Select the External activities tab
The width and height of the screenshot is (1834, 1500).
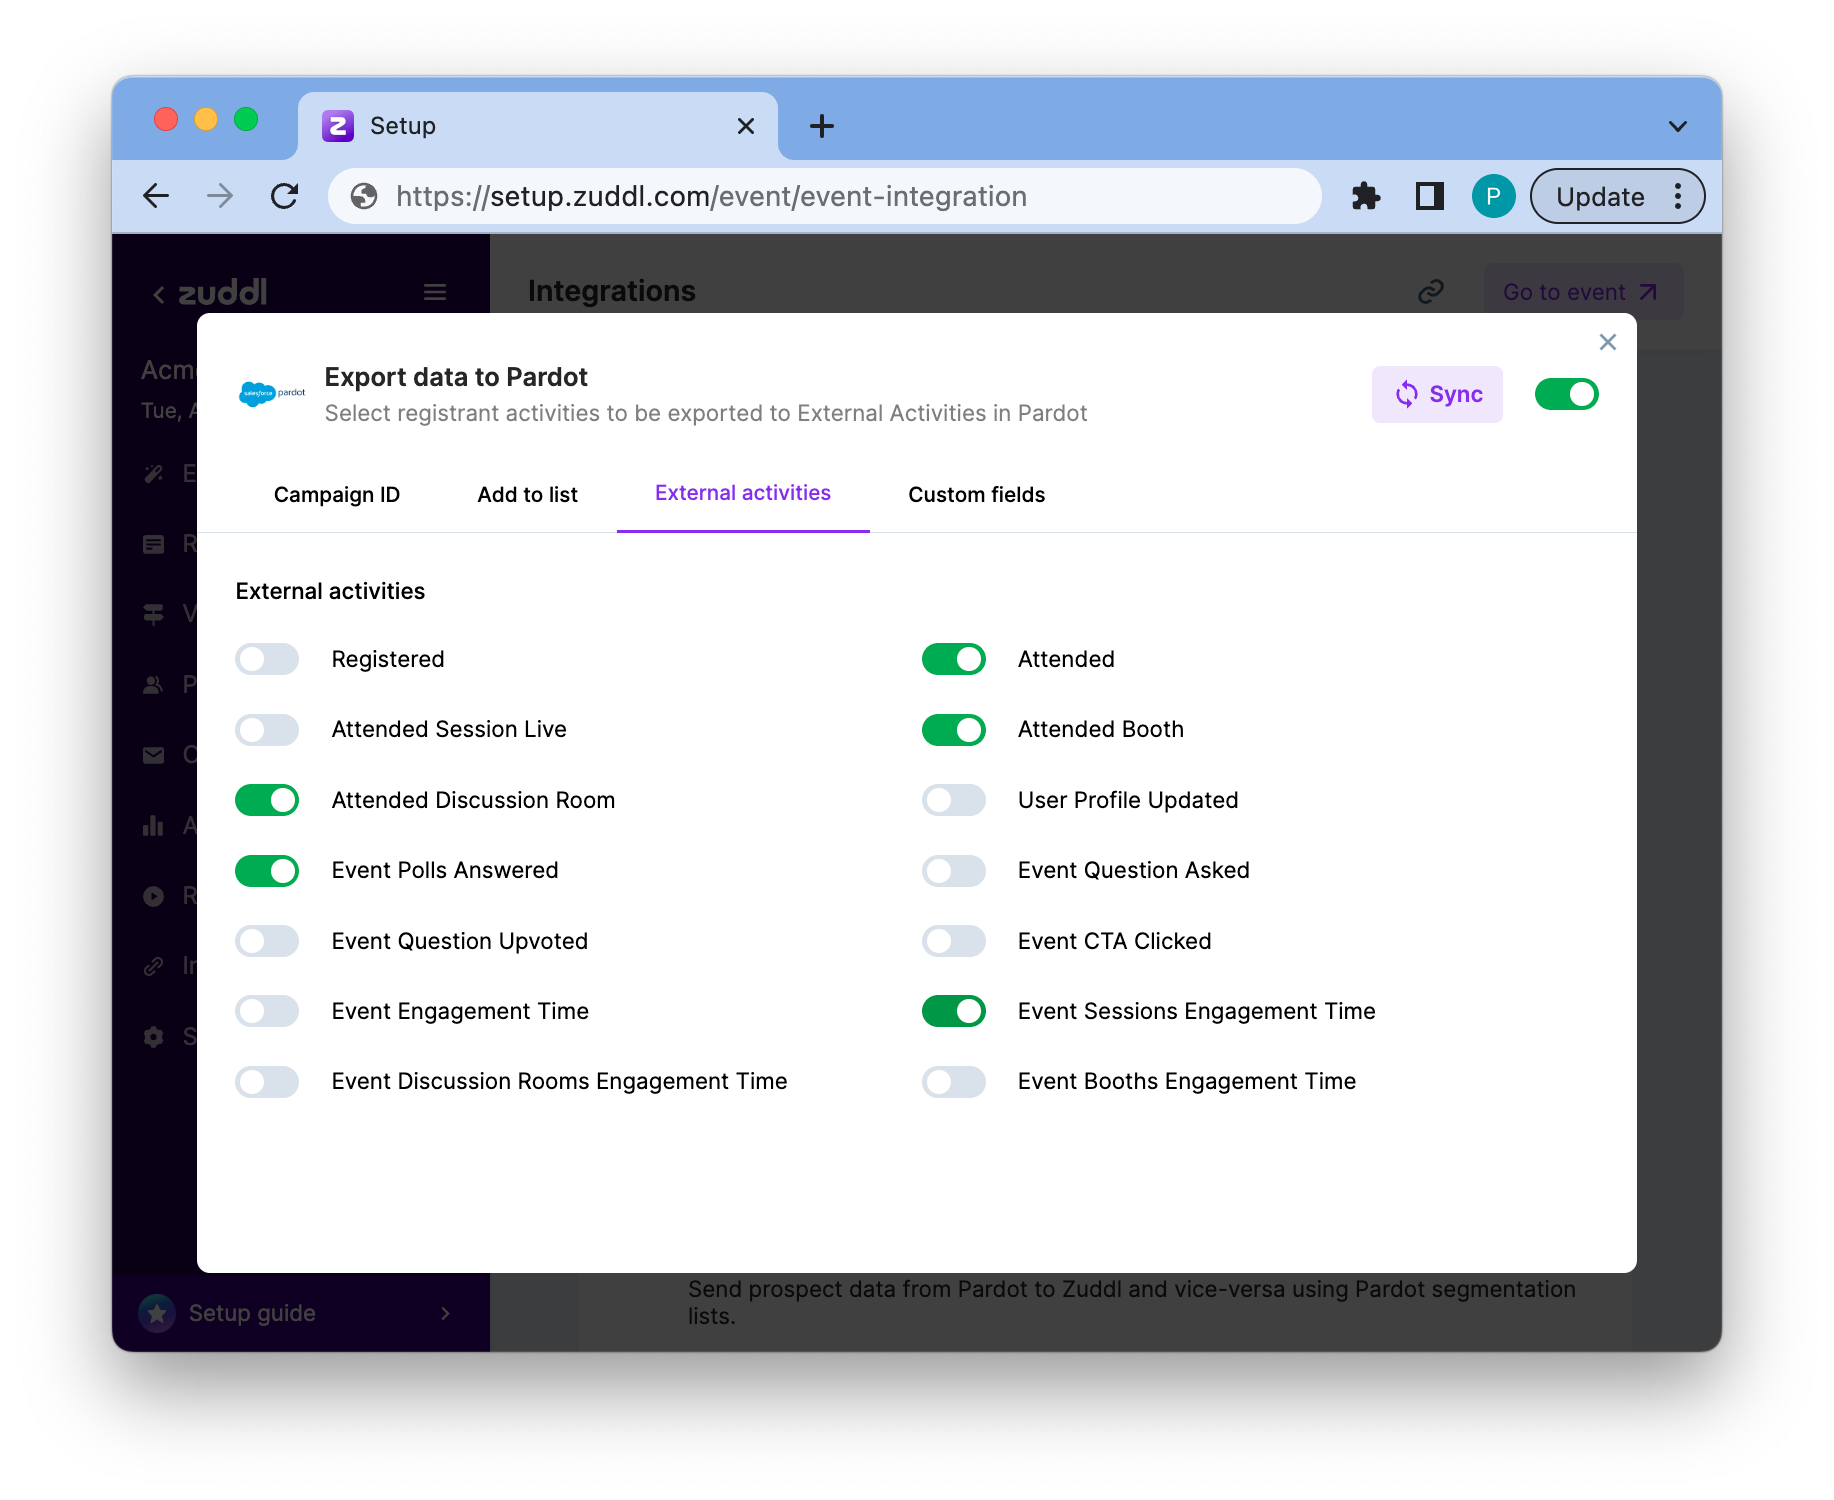(x=743, y=494)
